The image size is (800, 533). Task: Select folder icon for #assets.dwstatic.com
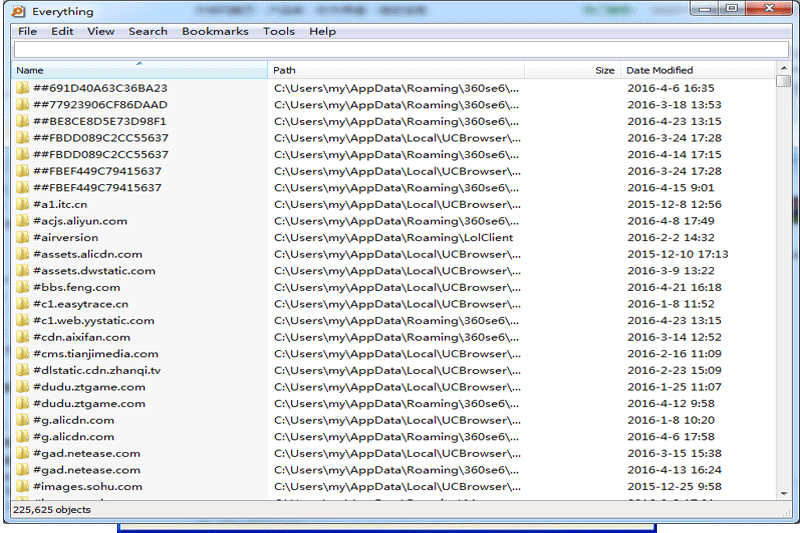[x=22, y=271]
